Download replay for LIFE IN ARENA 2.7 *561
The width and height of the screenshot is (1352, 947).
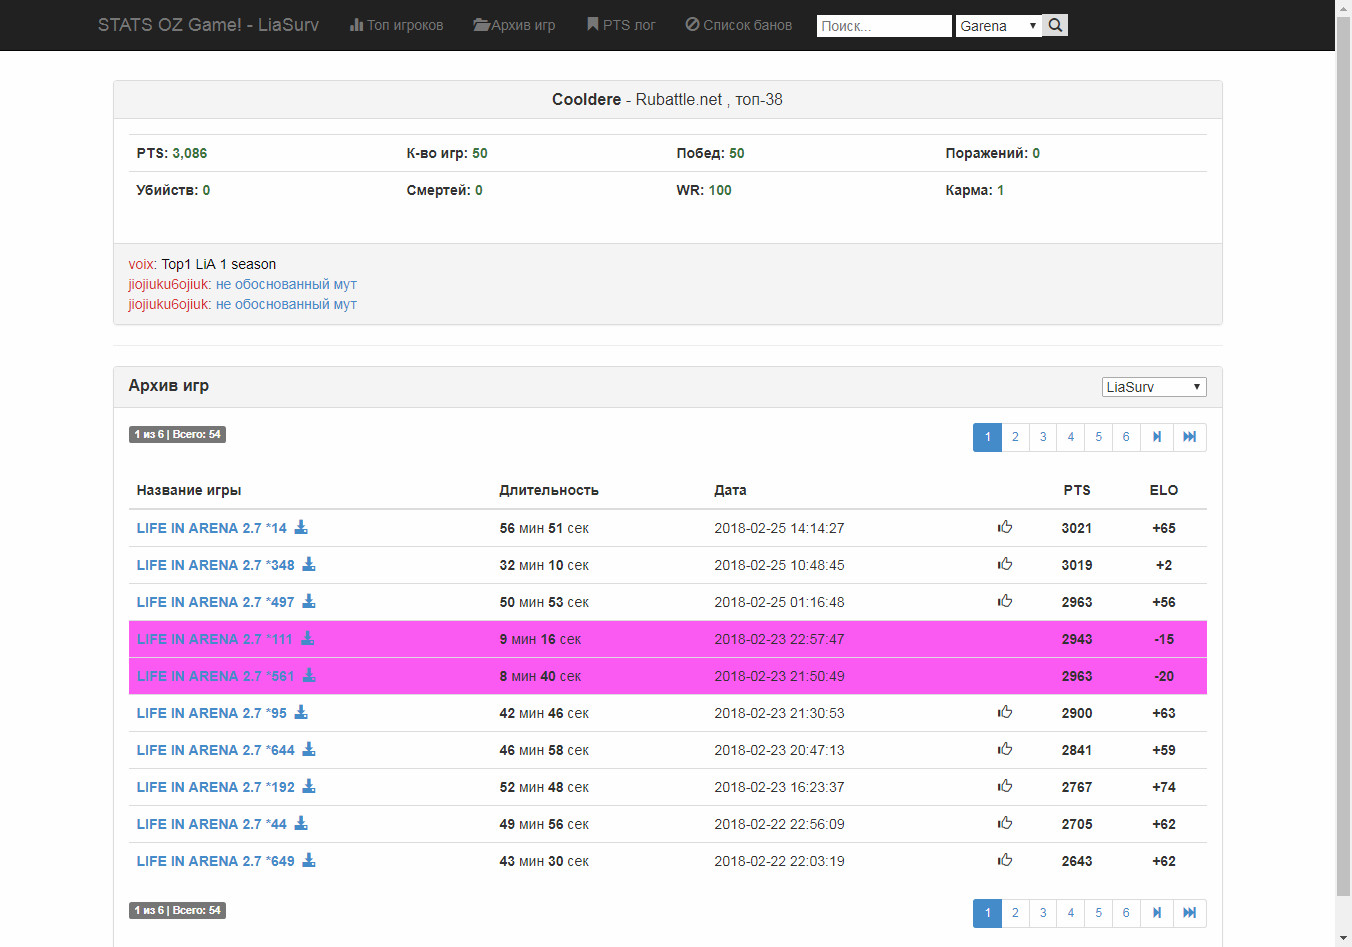pos(309,675)
